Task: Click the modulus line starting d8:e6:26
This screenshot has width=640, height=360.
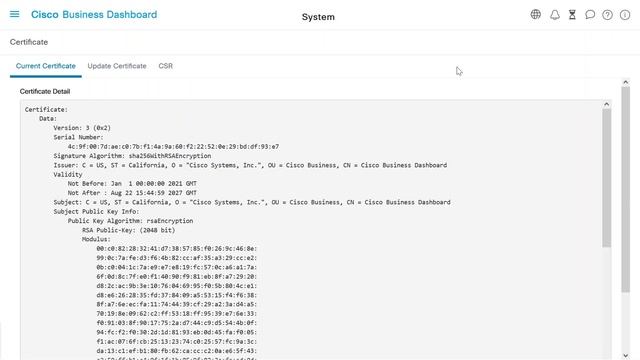Action: click(177, 295)
